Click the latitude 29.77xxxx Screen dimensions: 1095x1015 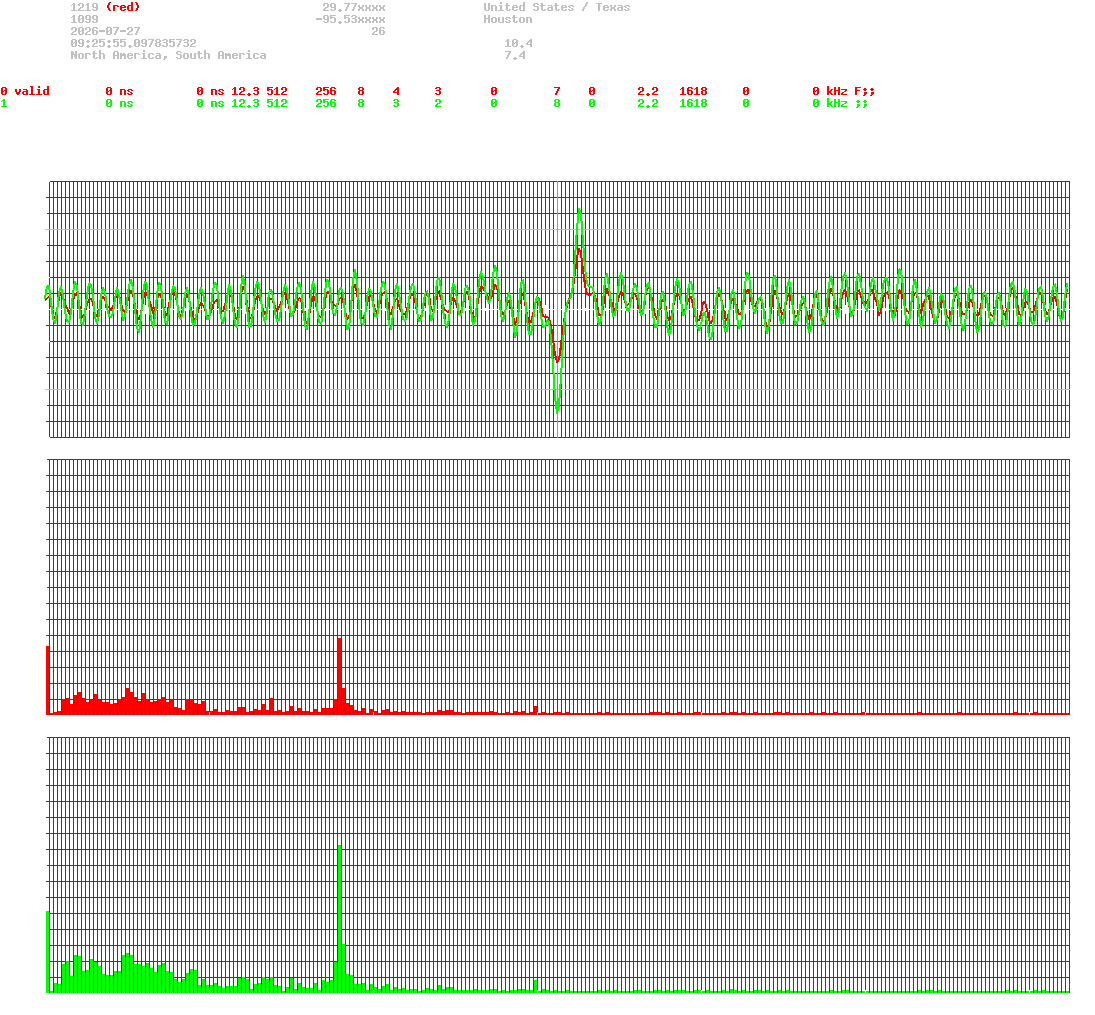pos(353,7)
